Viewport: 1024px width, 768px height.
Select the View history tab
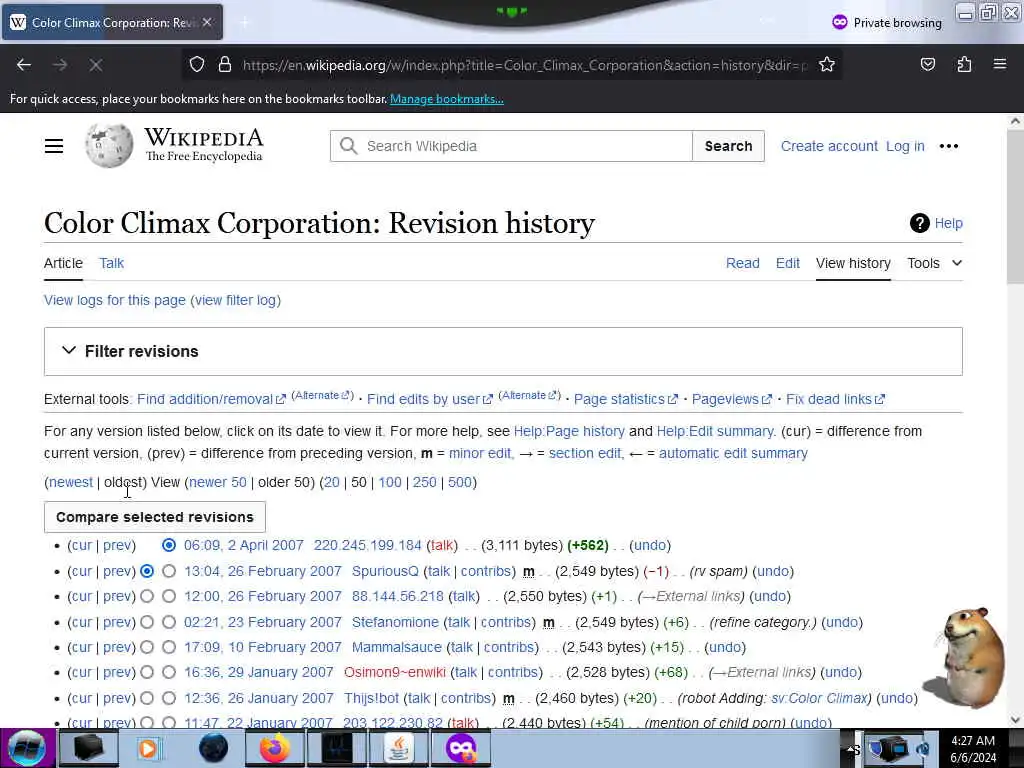tap(853, 263)
